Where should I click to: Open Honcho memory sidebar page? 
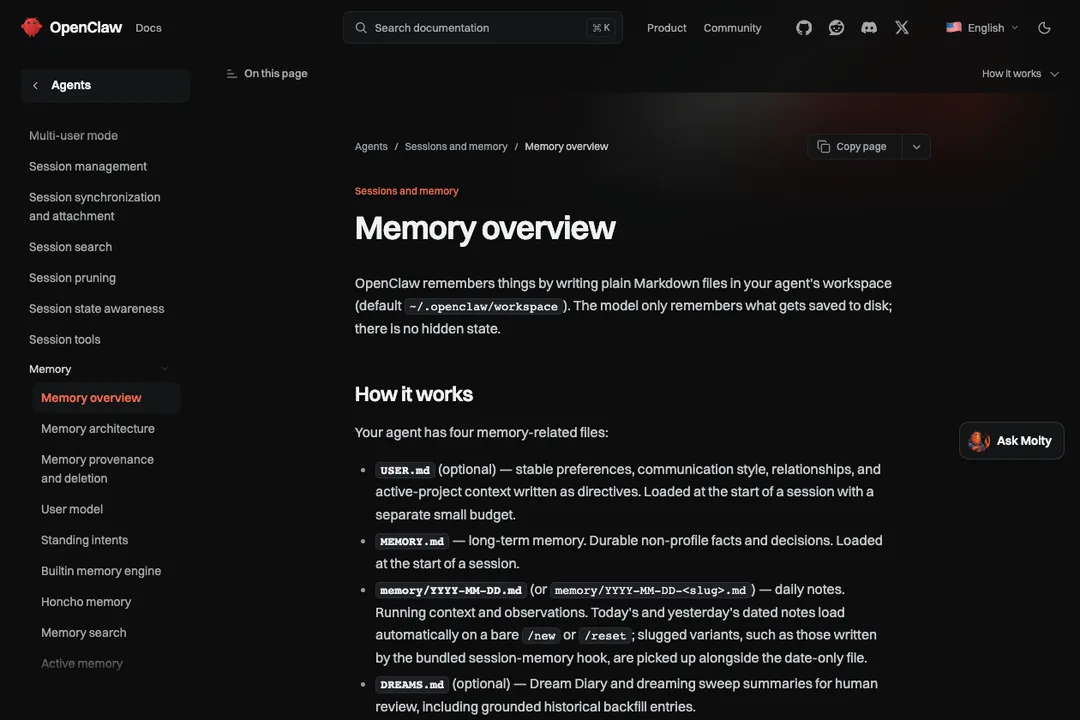click(x=86, y=602)
